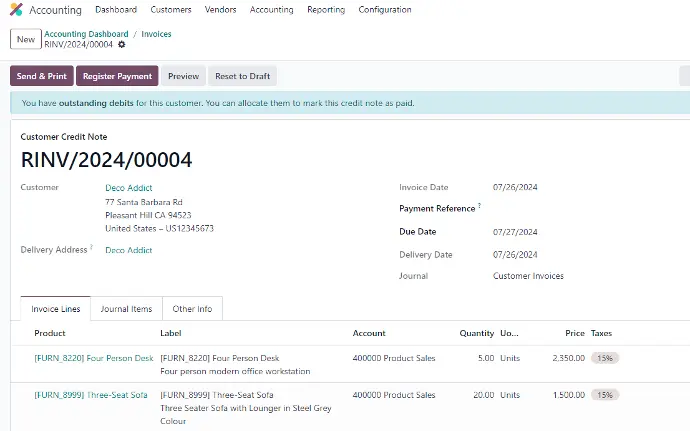Switch to the Journal Items tab
Image resolution: width=690 pixels, height=431 pixels.
click(126, 309)
